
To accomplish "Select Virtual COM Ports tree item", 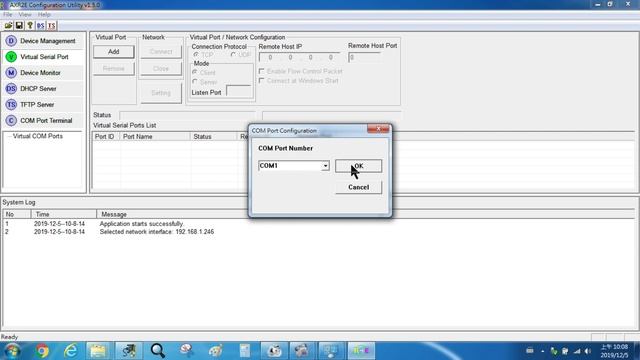I will tap(38, 136).
